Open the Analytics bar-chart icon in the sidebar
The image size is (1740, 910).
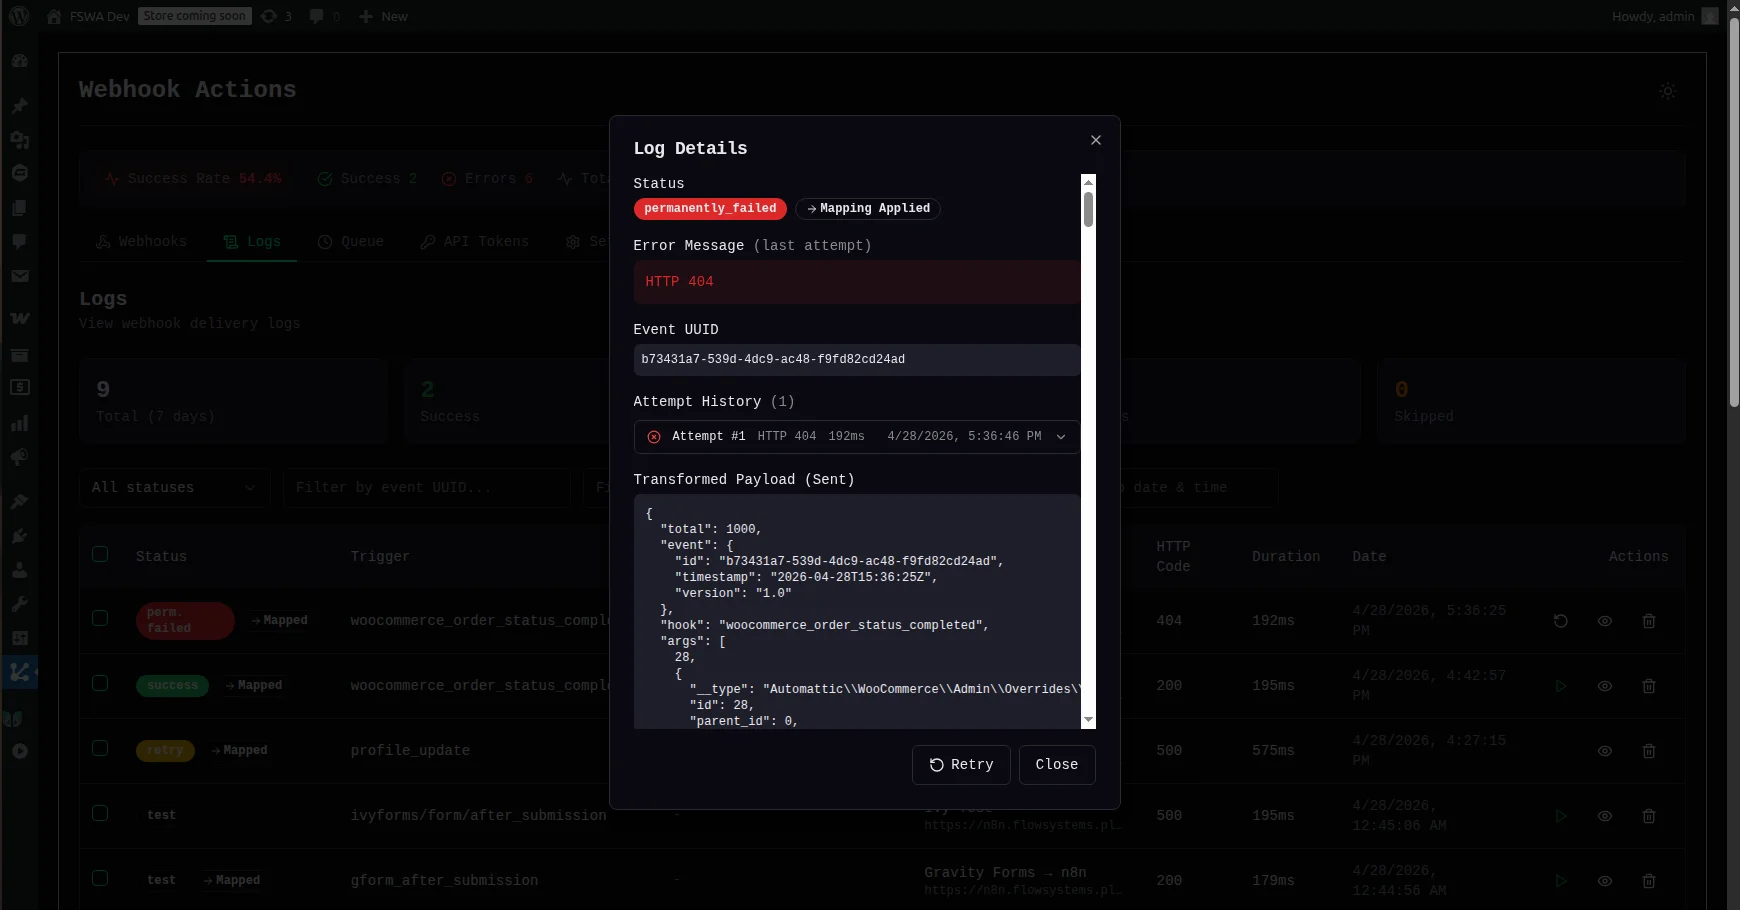[x=19, y=423]
